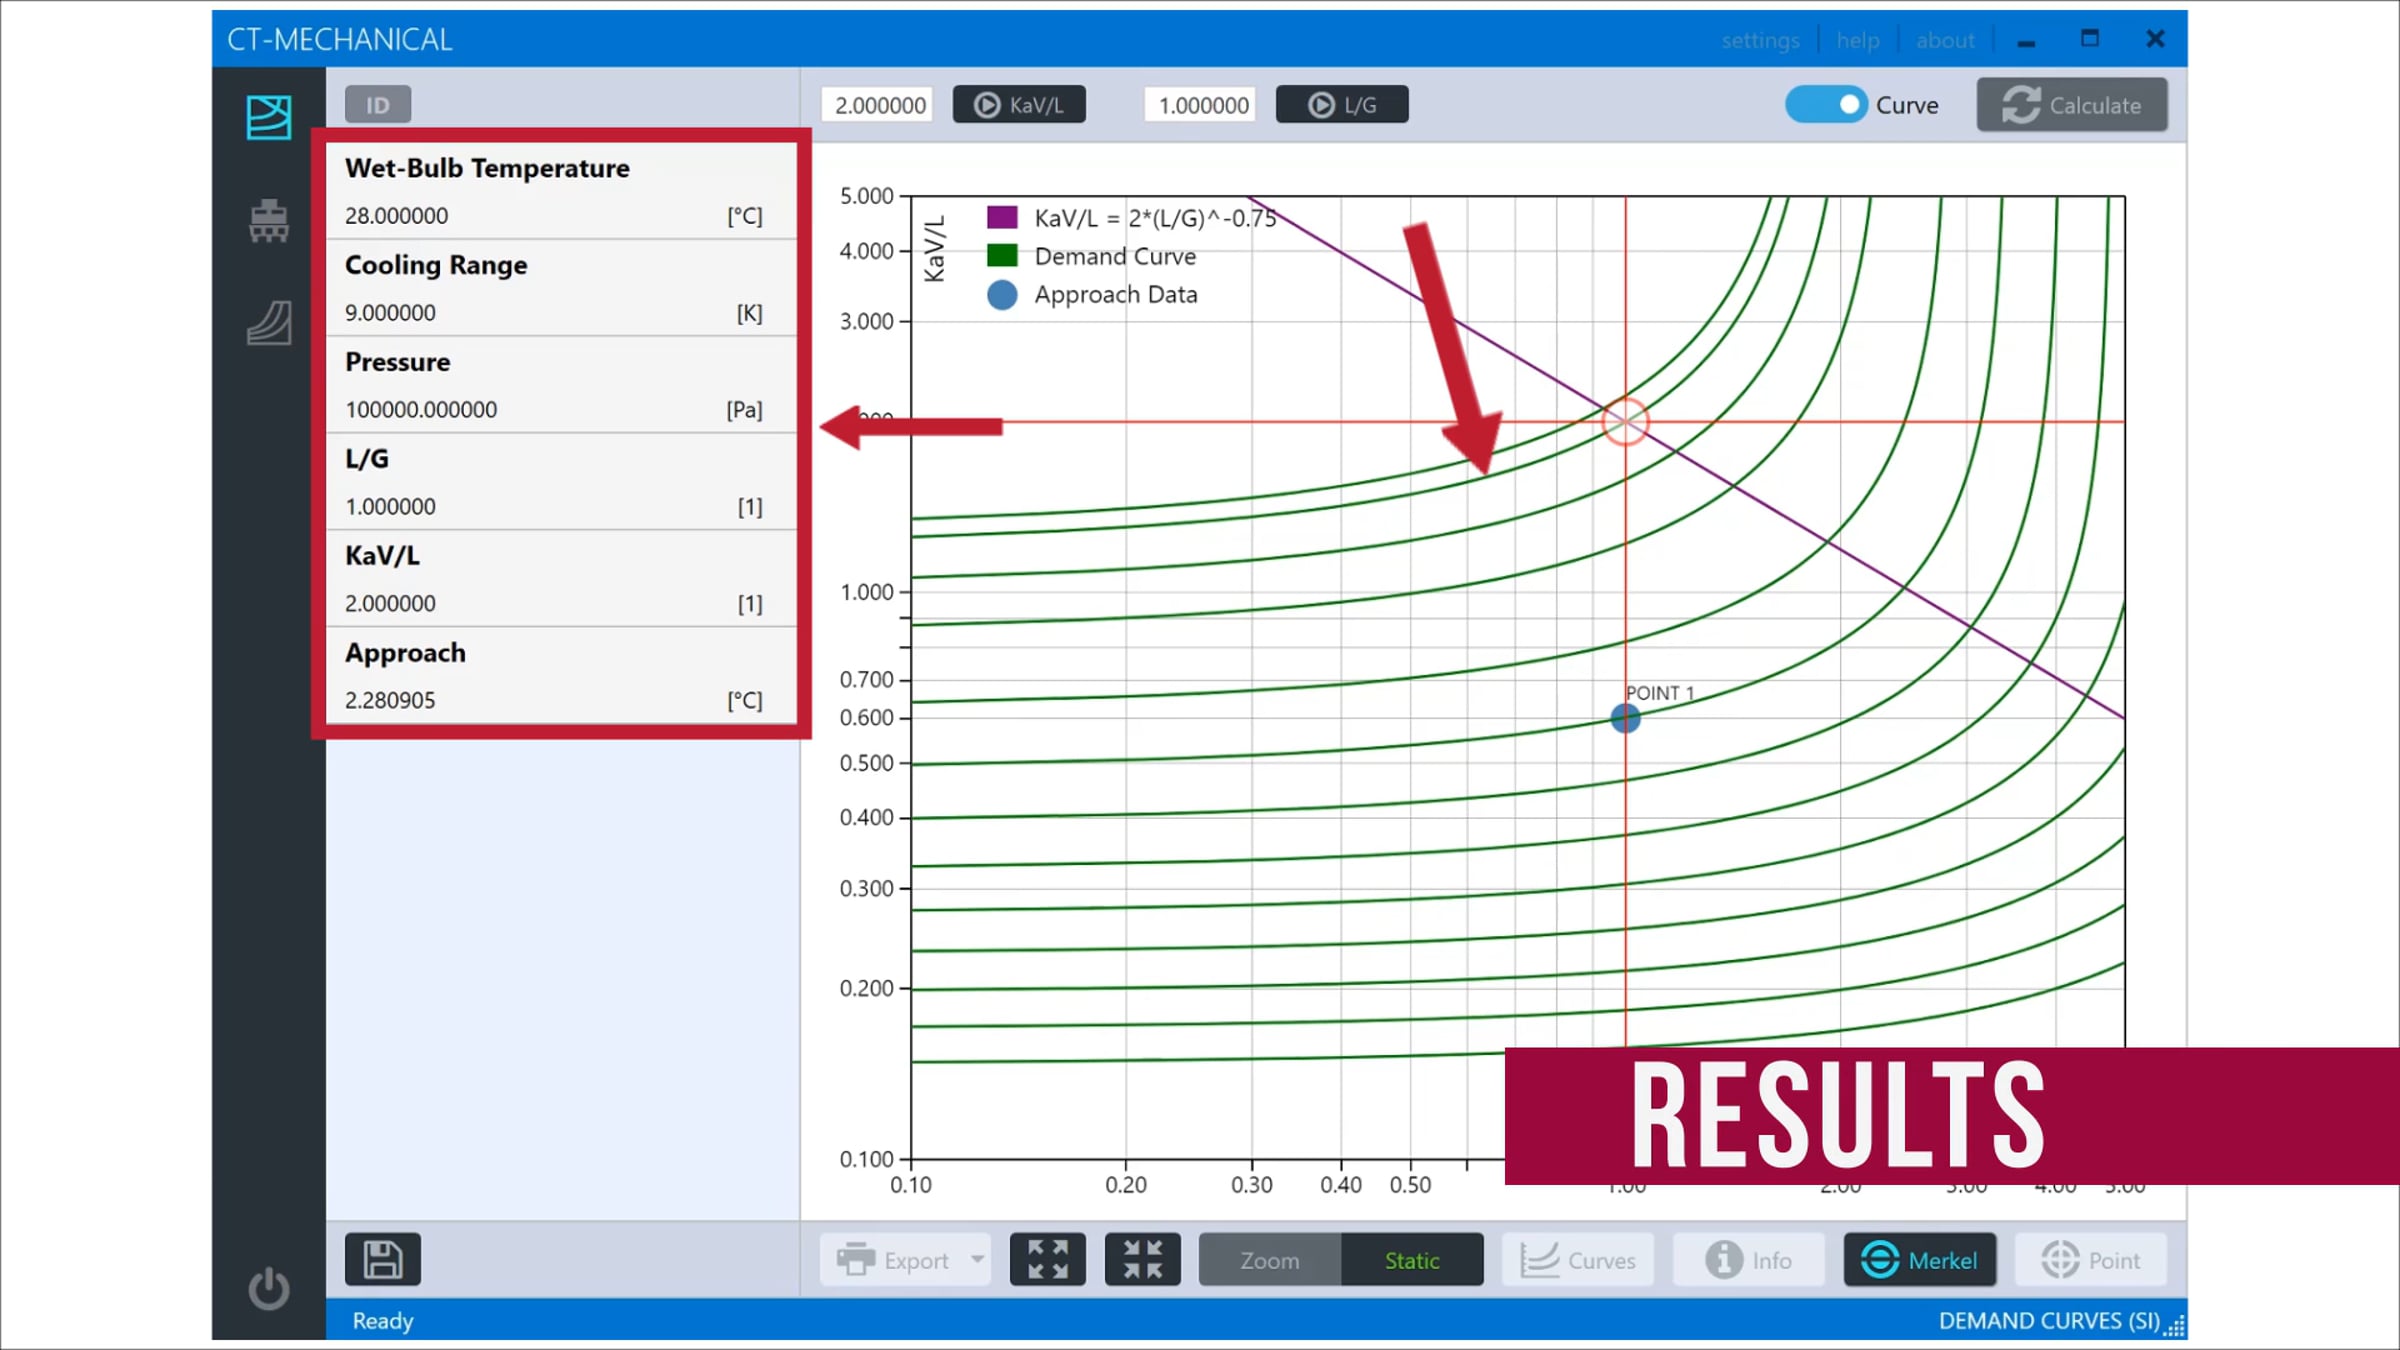The height and width of the screenshot is (1350, 2400).
Task: Click the ID button
Action: tap(378, 105)
